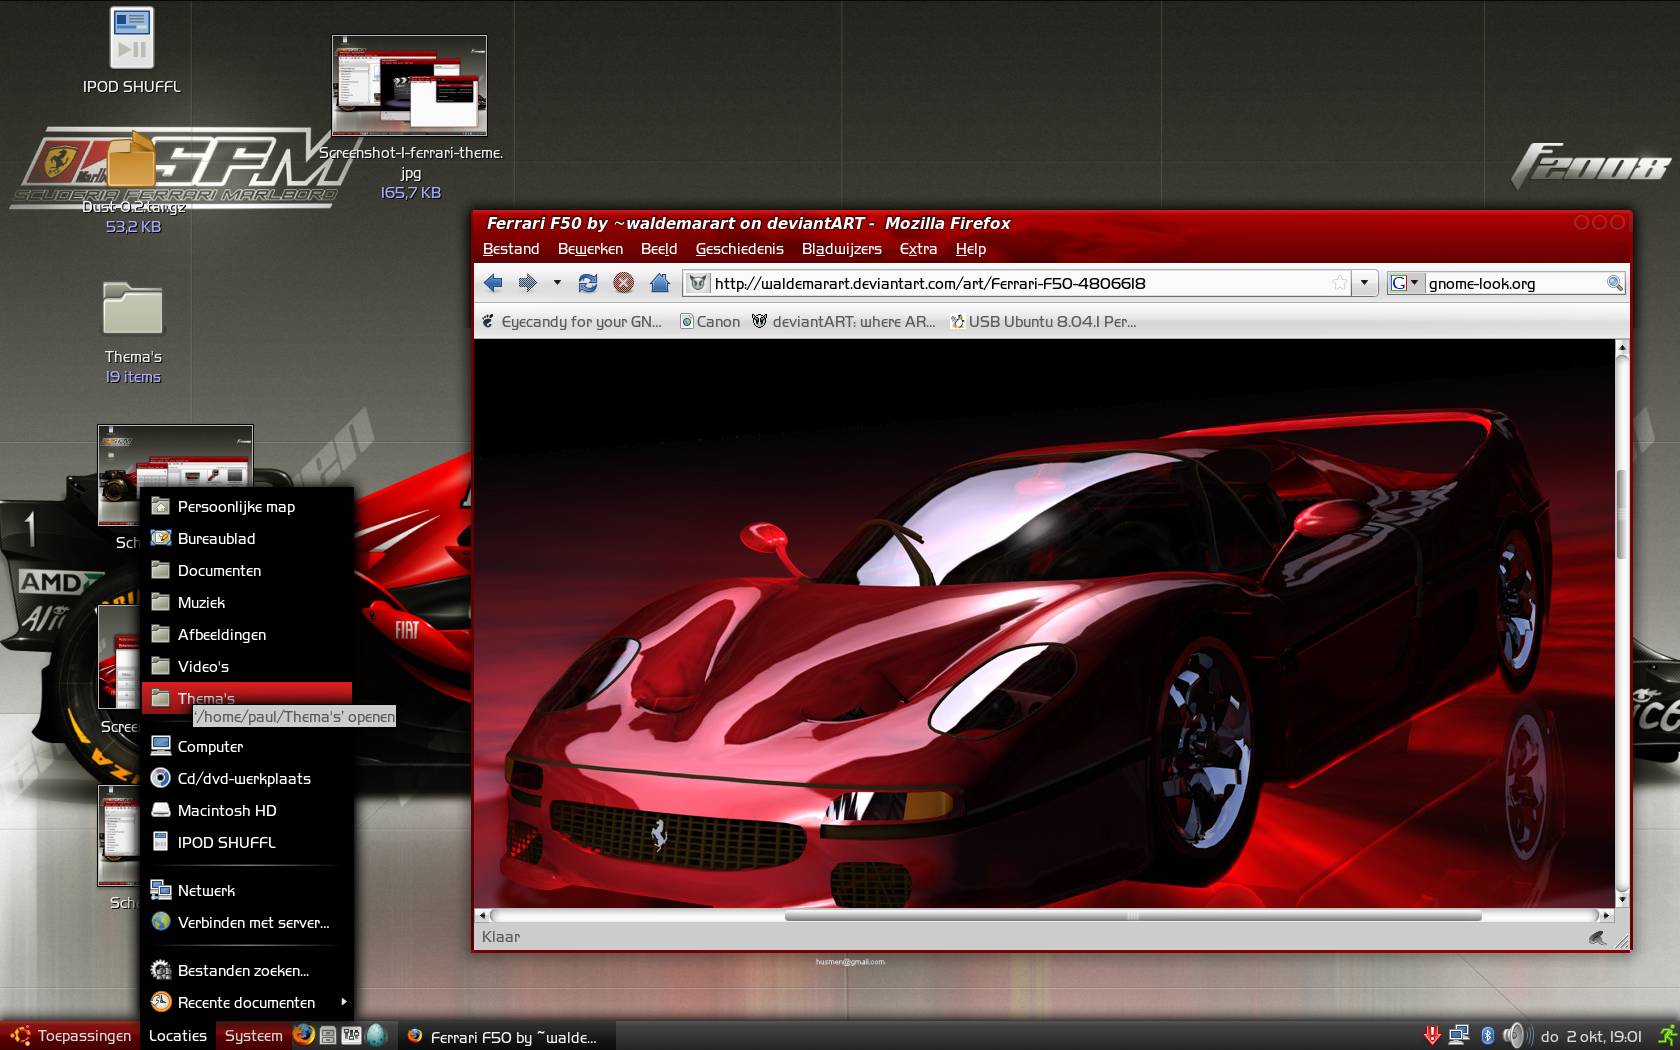This screenshot has width=1680, height=1050.
Task: Open the Systeem panel menu
Action: [x=253, y=1036]
